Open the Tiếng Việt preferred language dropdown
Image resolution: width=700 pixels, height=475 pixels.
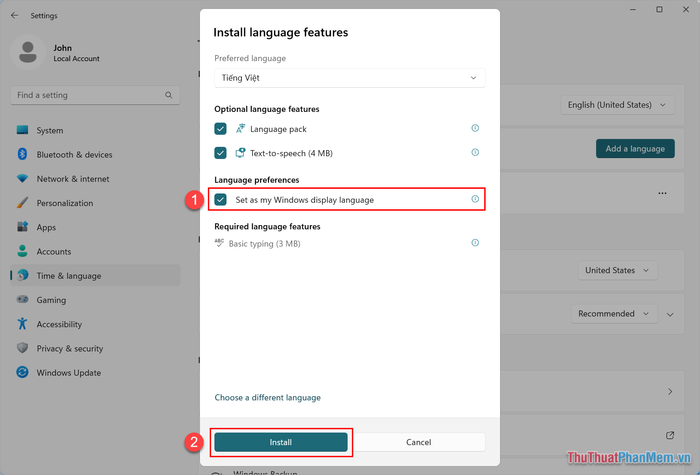[x=350, y=78]
